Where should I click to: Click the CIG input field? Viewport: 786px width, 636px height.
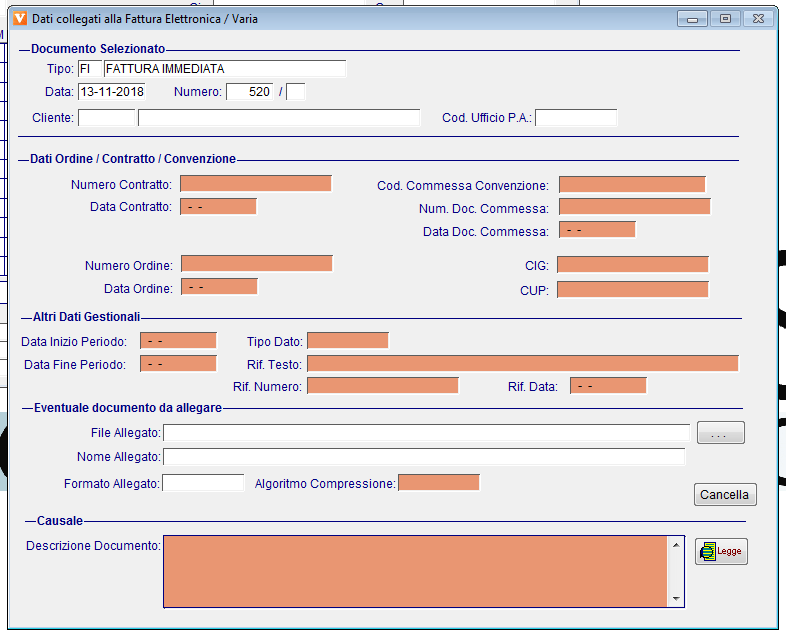[632, 265]
